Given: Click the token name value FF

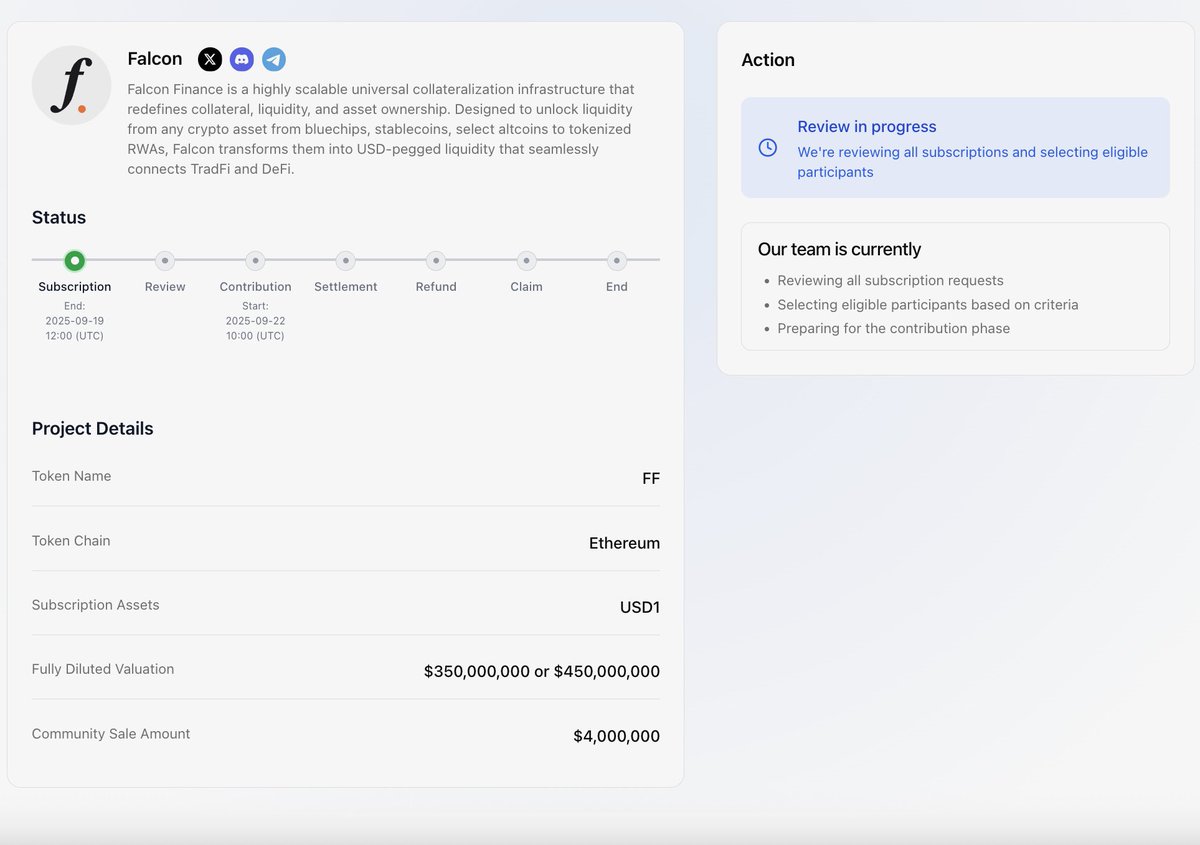Looking at the screenshot, I should point(651,479).
